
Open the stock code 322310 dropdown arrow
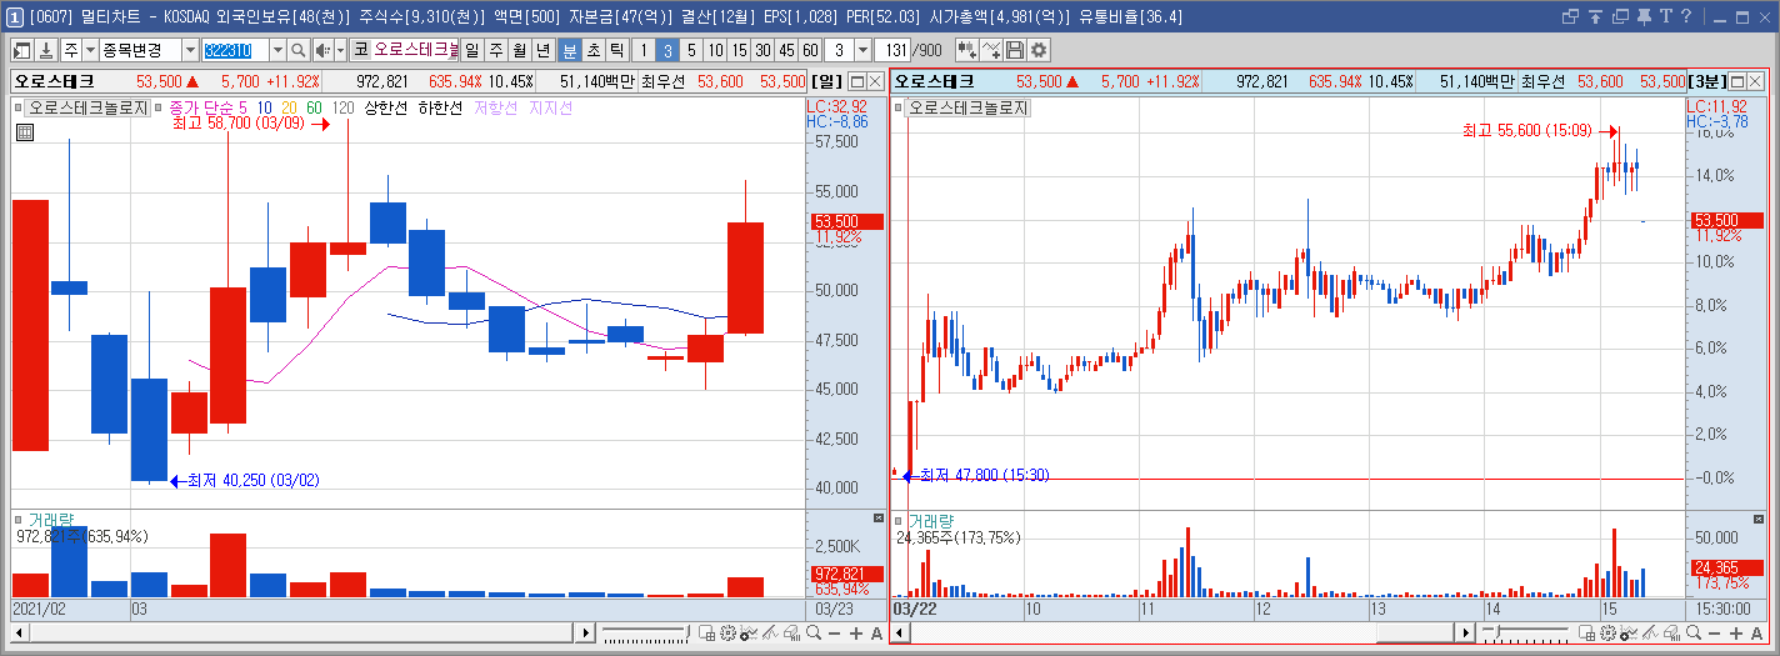[278, 50]
